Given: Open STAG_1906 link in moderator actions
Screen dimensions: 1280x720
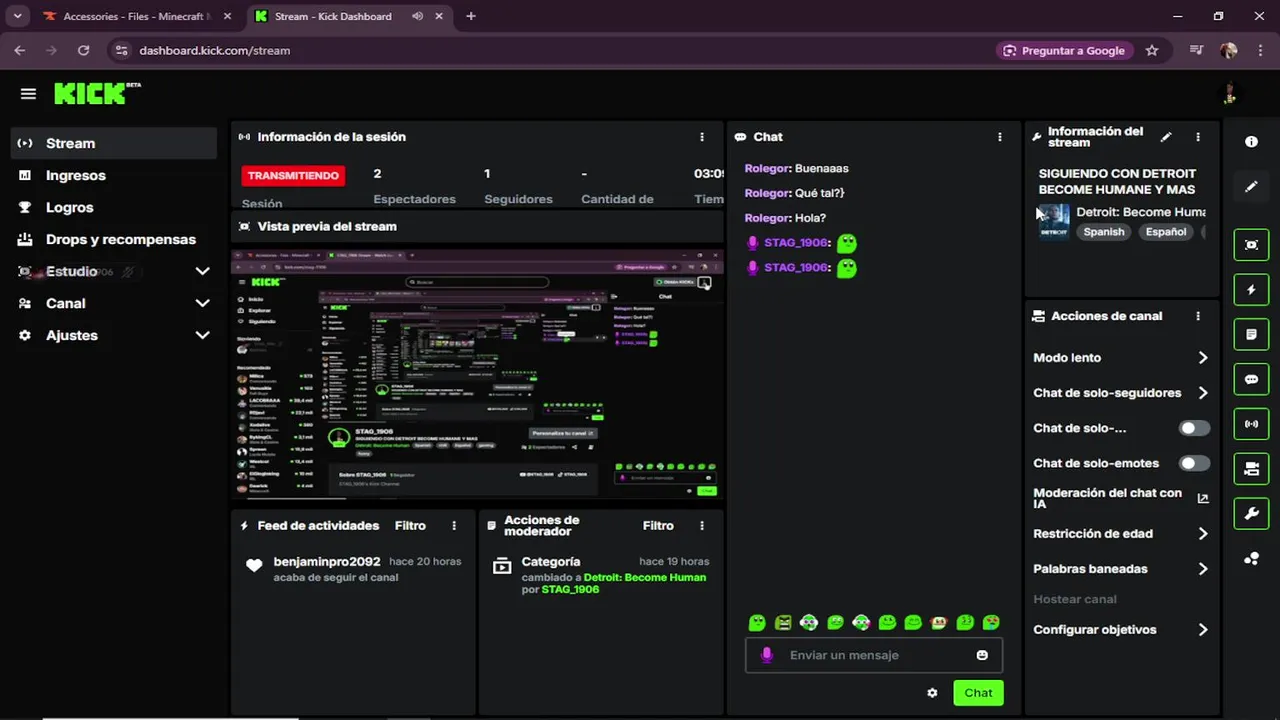Looking at the screenshot, I should (x=570, y=590).
